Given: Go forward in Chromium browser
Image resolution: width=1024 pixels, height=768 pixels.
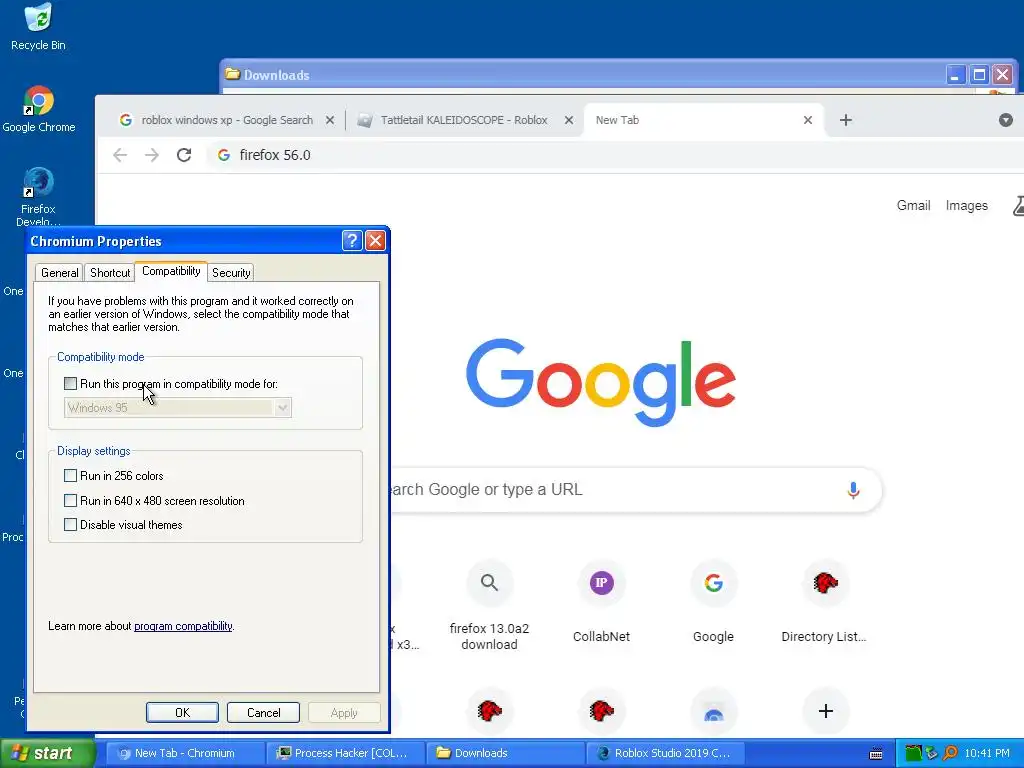Looking at the screenshot, I should [x=152, y=155].
